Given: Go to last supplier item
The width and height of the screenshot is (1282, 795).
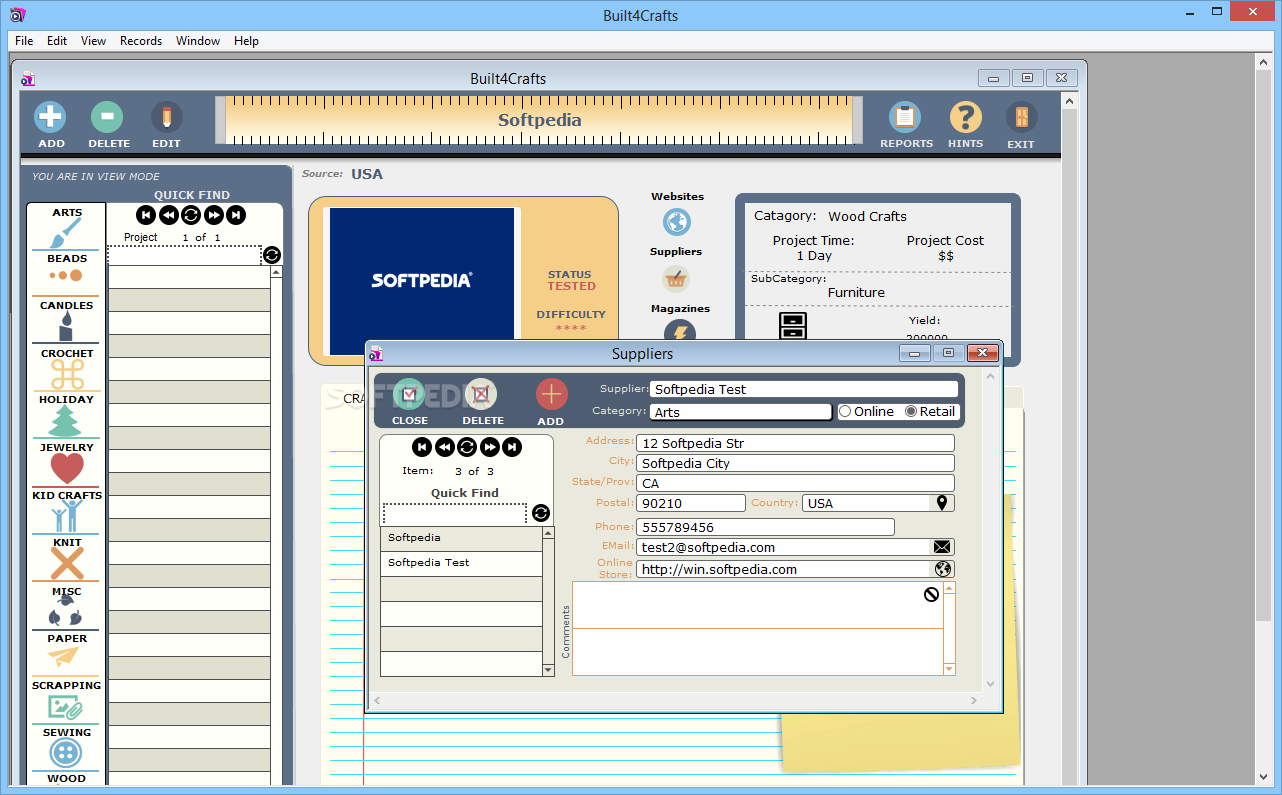Looking at the screenshot, I should click(x=512, y=447).
